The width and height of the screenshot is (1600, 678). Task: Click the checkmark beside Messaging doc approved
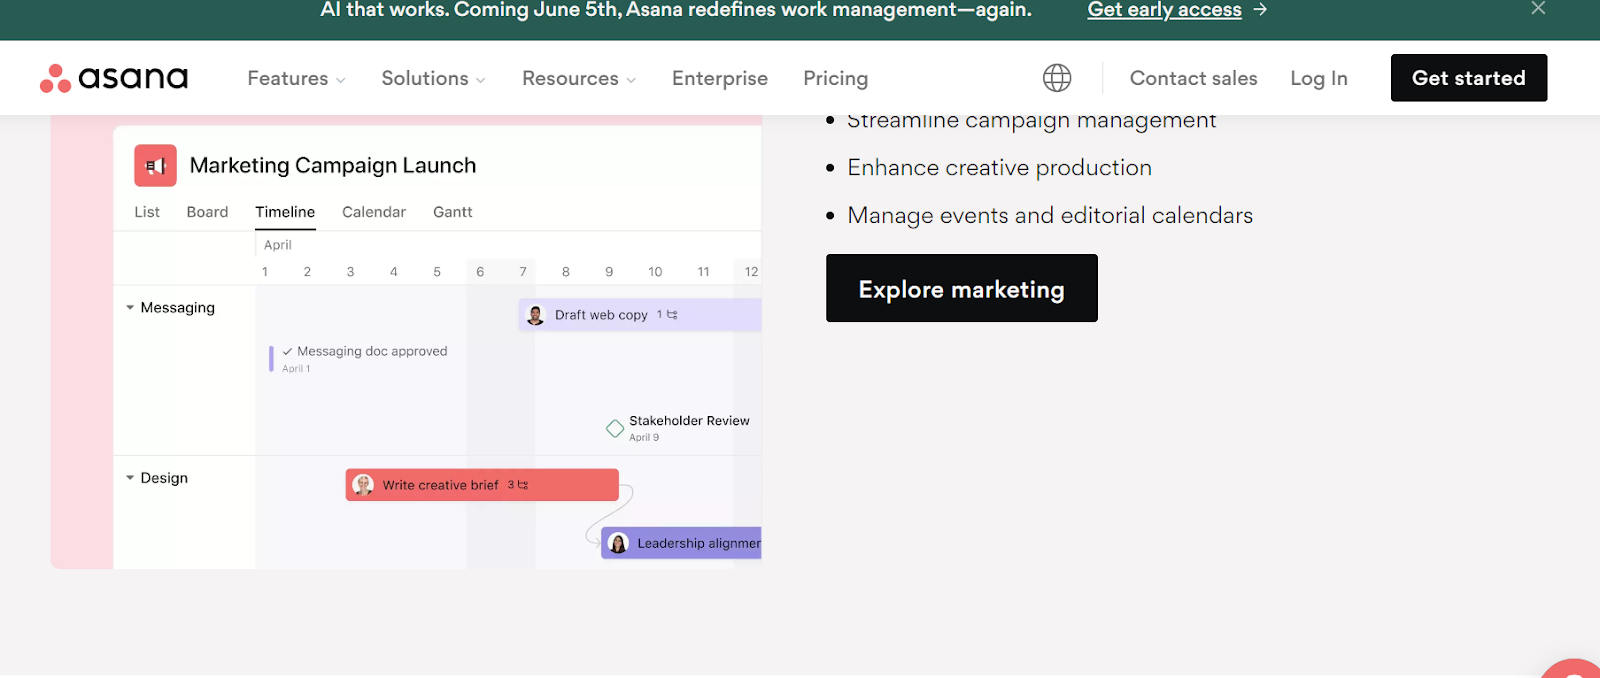[x=287, y=352]
